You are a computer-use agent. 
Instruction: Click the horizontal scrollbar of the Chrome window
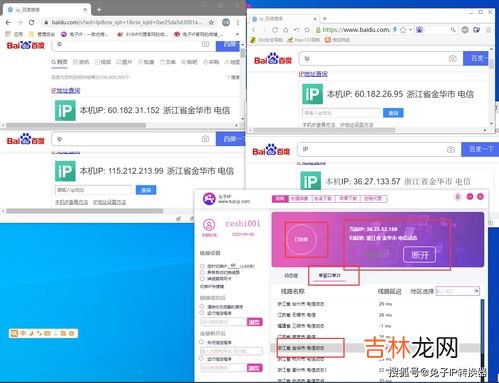76,125
